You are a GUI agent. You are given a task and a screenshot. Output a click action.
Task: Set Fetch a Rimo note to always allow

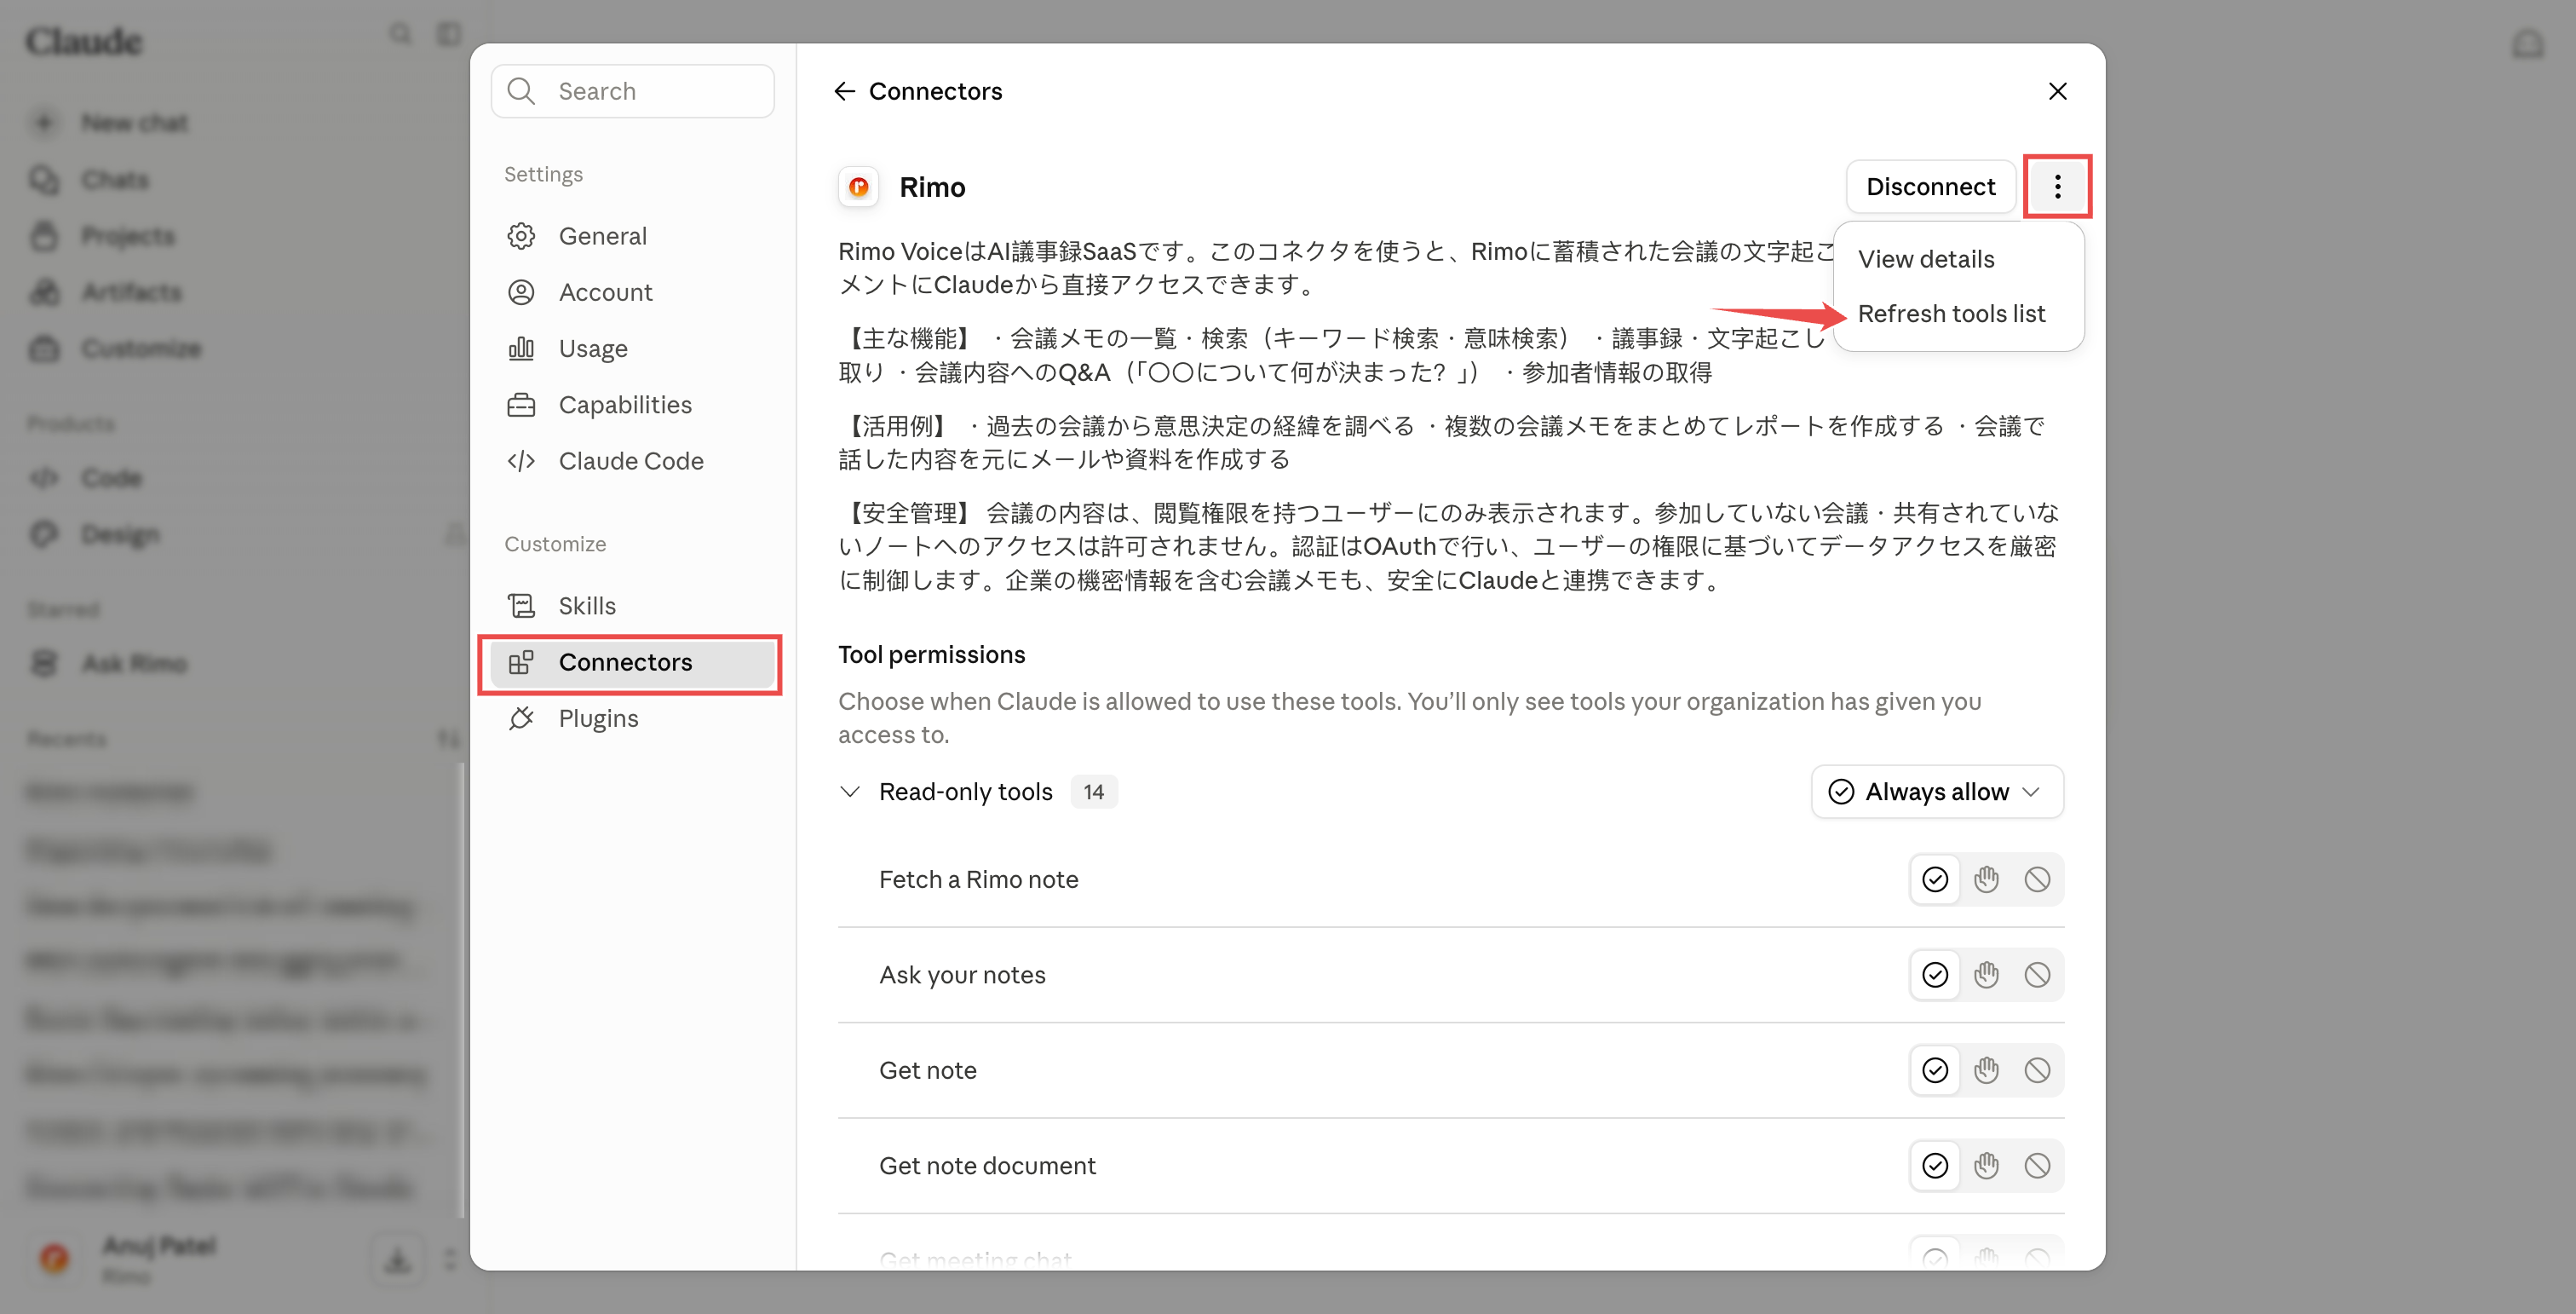point(1935,879)
